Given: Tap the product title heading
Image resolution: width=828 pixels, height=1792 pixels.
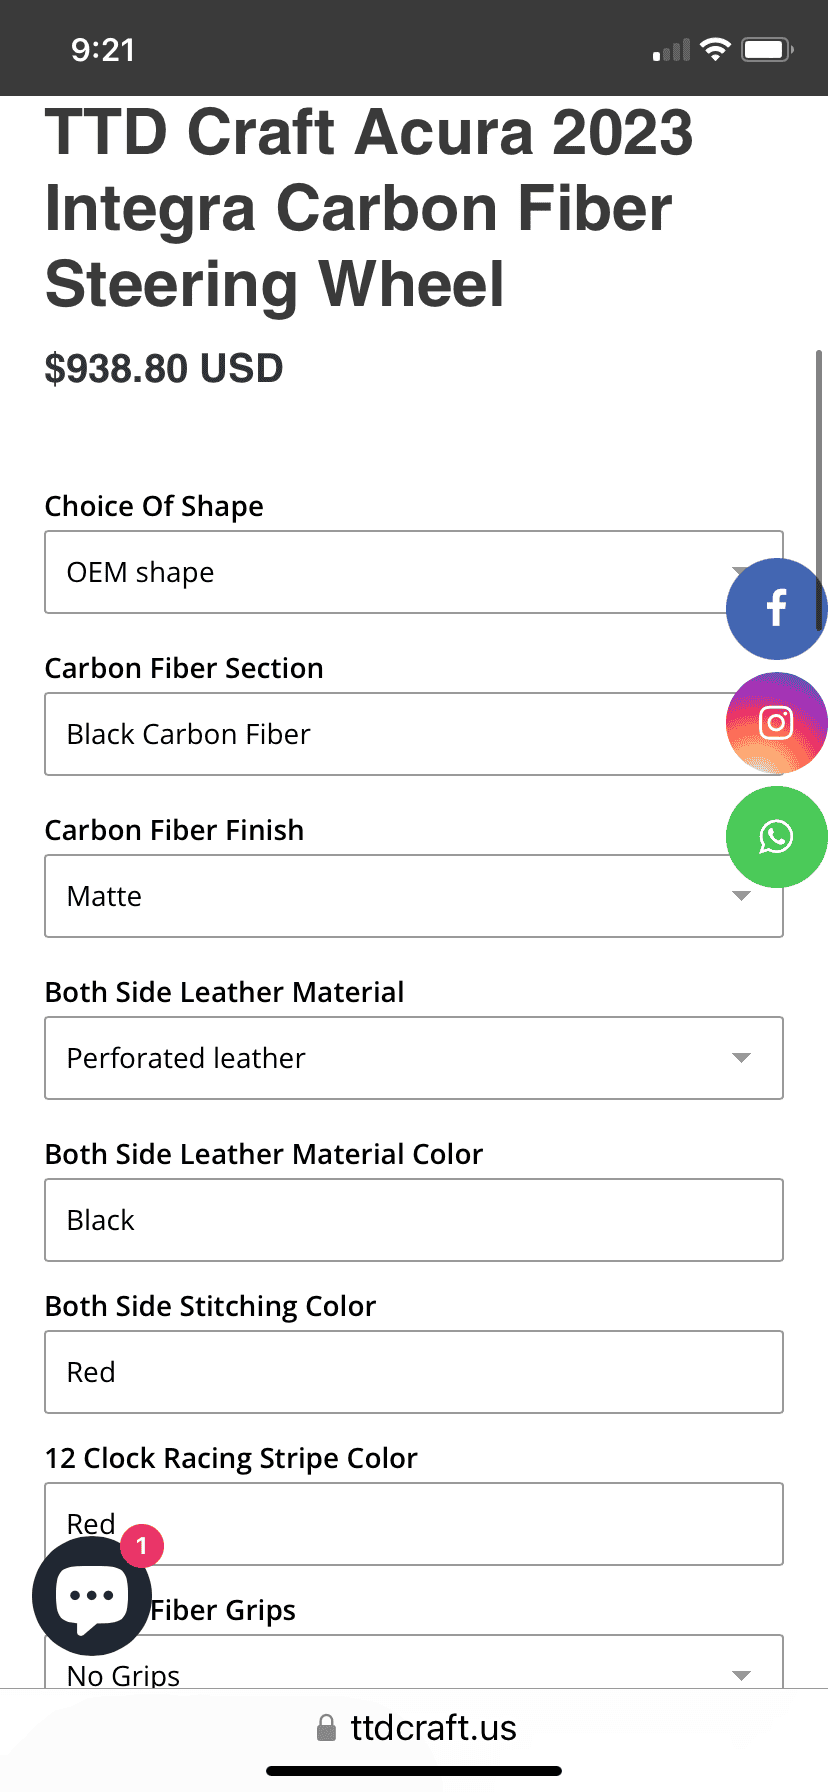Looking at the screenshot, I should [x=370, y=208].
